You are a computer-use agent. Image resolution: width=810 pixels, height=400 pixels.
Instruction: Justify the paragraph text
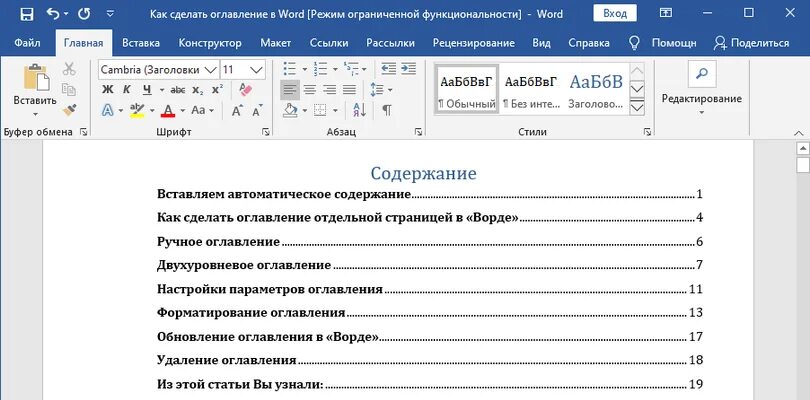(350, 90)
